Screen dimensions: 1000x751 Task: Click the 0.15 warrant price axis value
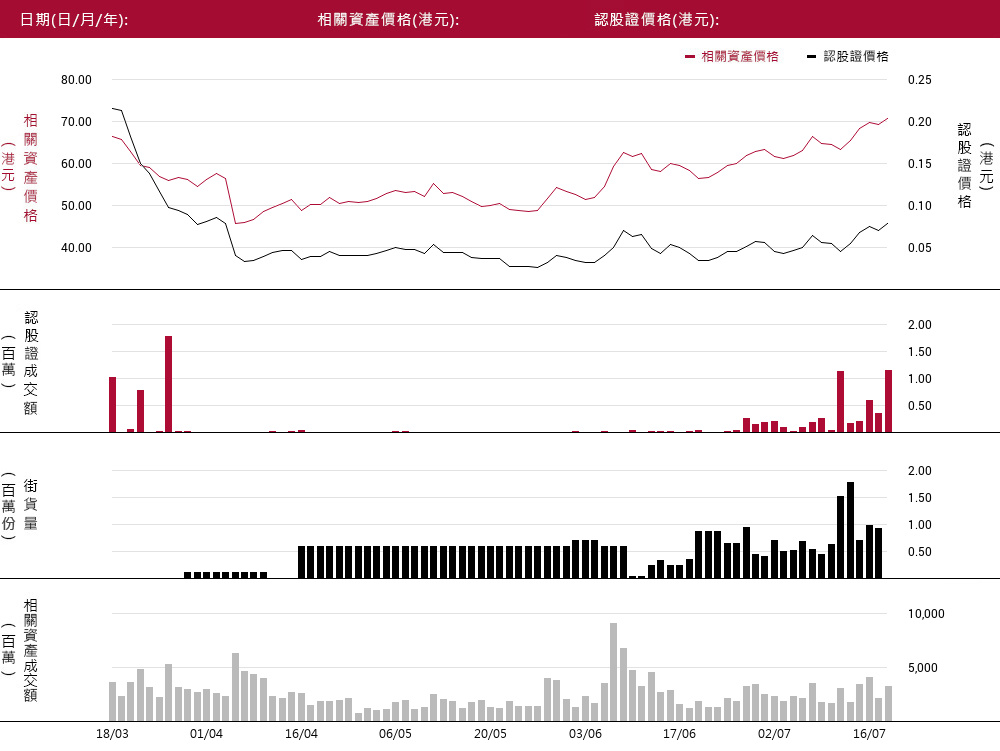click(920, 164)
